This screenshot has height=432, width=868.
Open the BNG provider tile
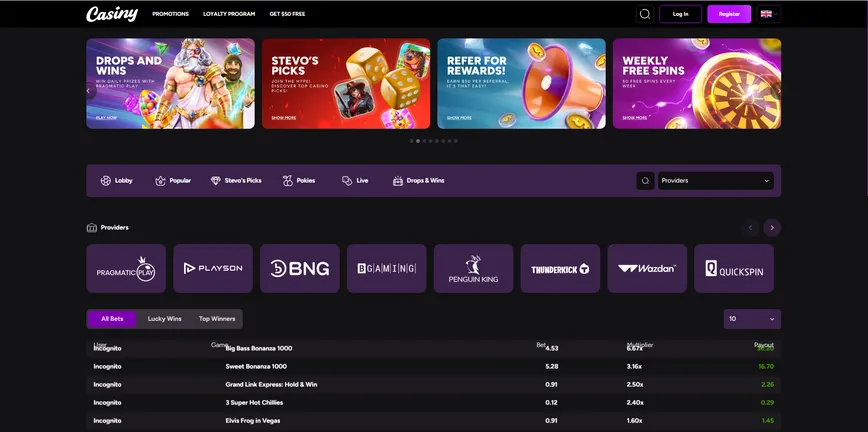point(299,268)
